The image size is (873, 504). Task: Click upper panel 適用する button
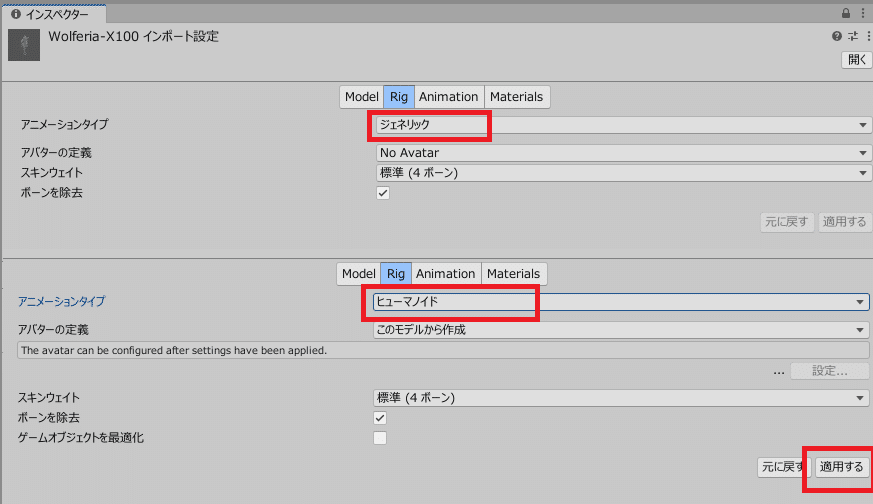click(x=844, y=222)
